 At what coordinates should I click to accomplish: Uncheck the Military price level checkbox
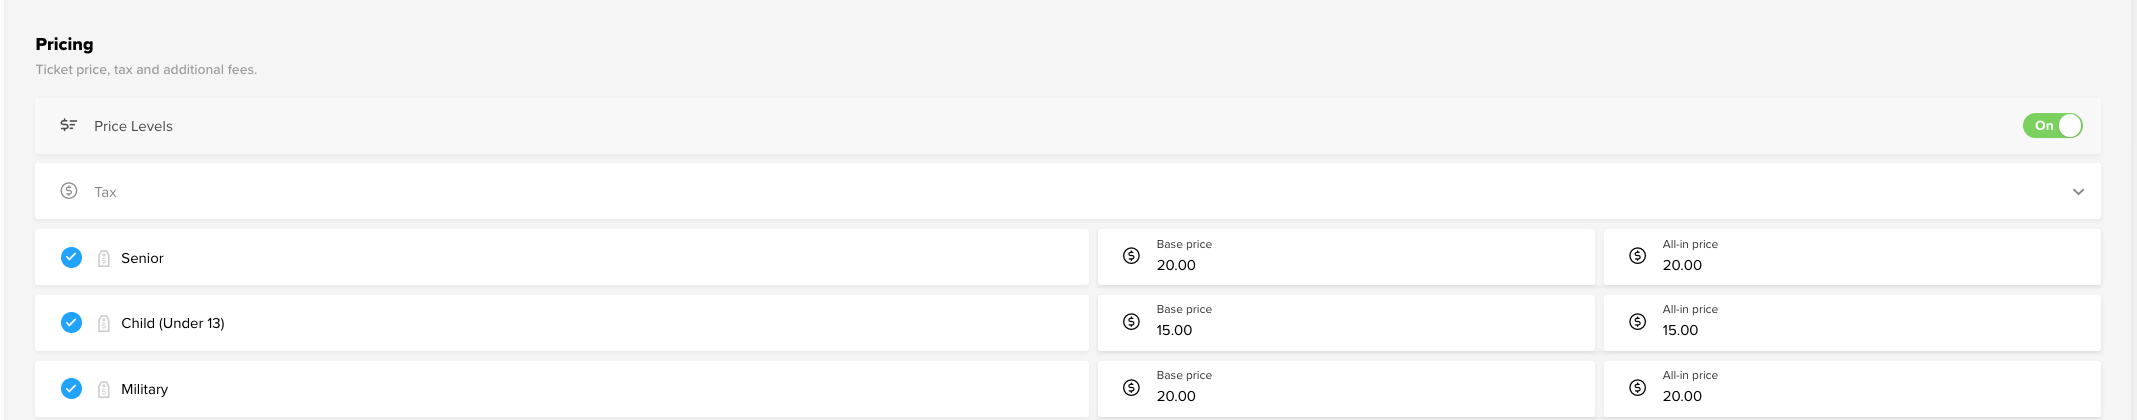pyautogui.click(x=71, y=388)
